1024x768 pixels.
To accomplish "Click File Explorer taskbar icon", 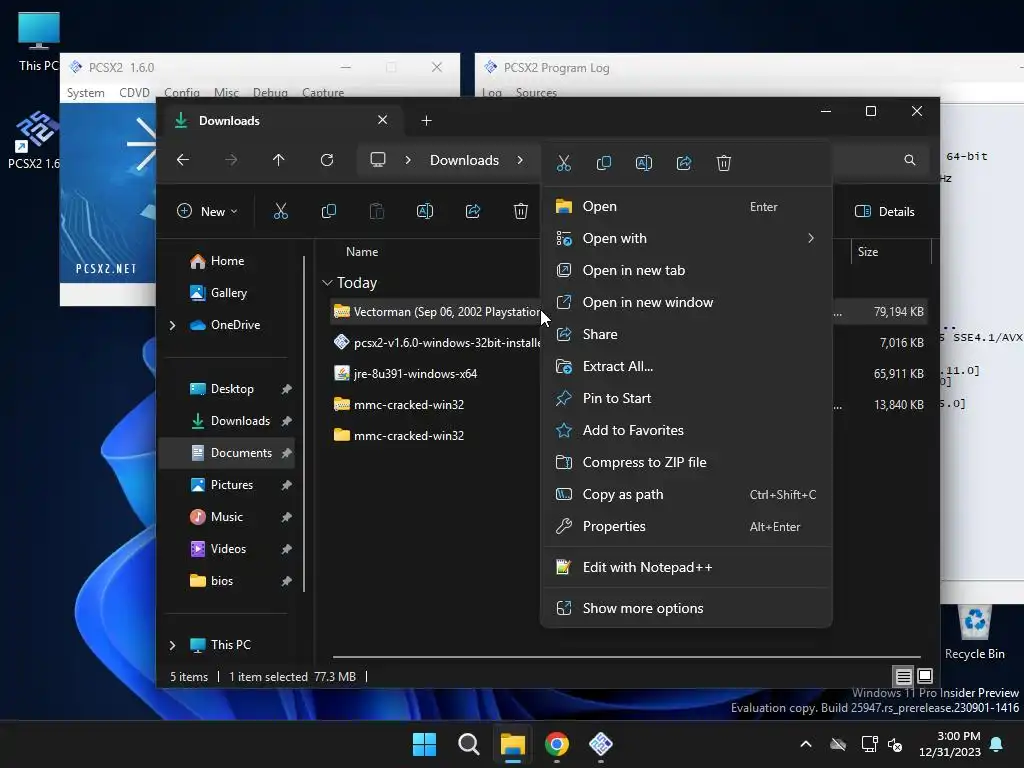I will (x=513, y=744).
